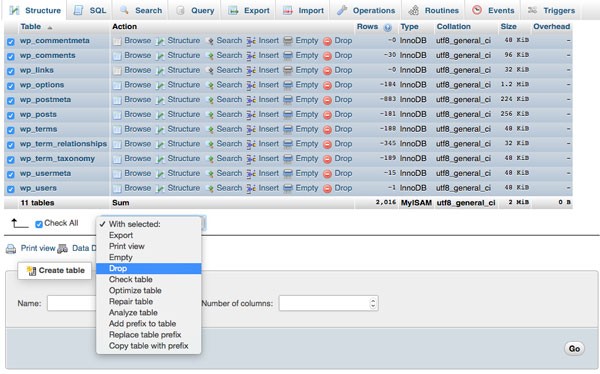Open the wp_options table link
The image size is (600, 374).
pyautogui.click(x=42, y=85)
